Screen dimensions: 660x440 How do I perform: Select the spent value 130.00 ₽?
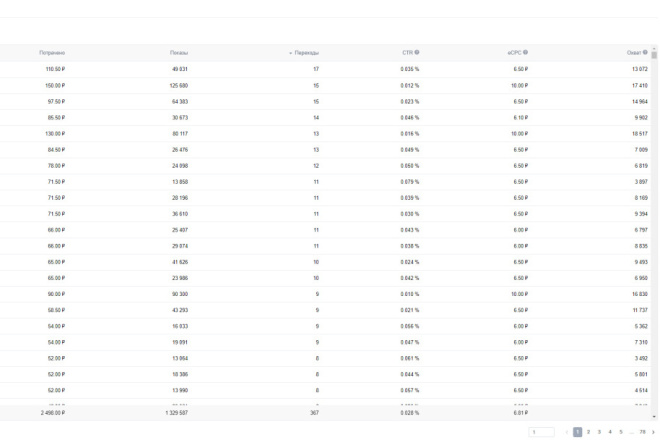pyautogui.click(x=55, y=133)
